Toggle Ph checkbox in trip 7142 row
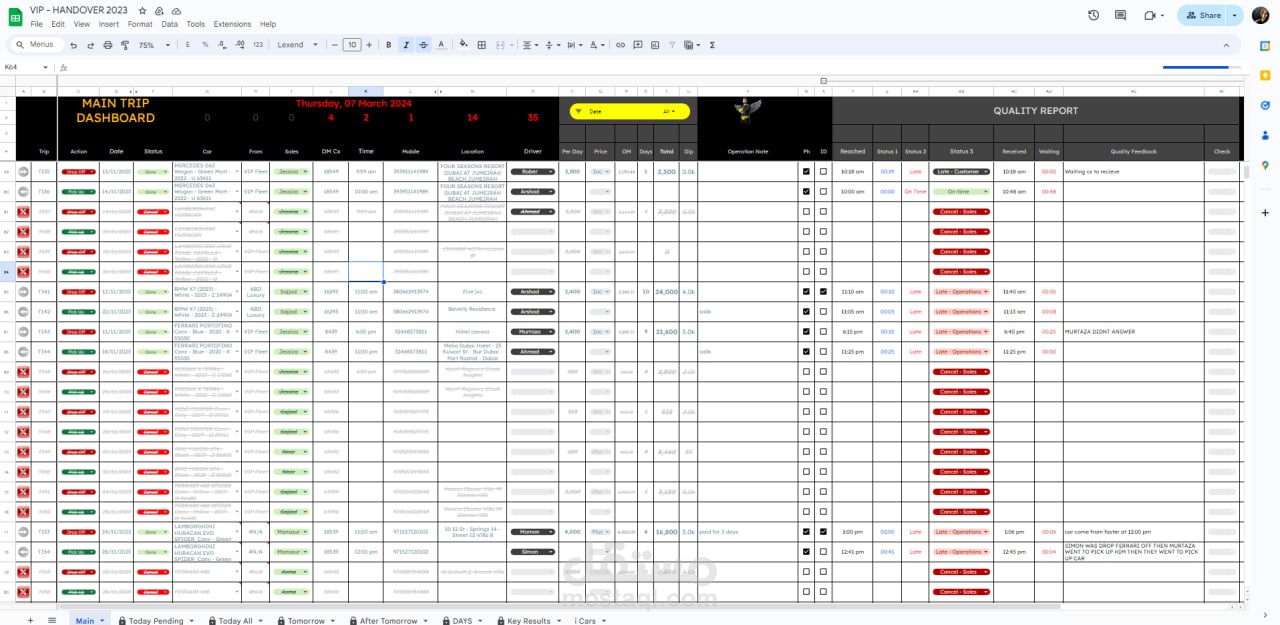 click(x=807, y=311)
